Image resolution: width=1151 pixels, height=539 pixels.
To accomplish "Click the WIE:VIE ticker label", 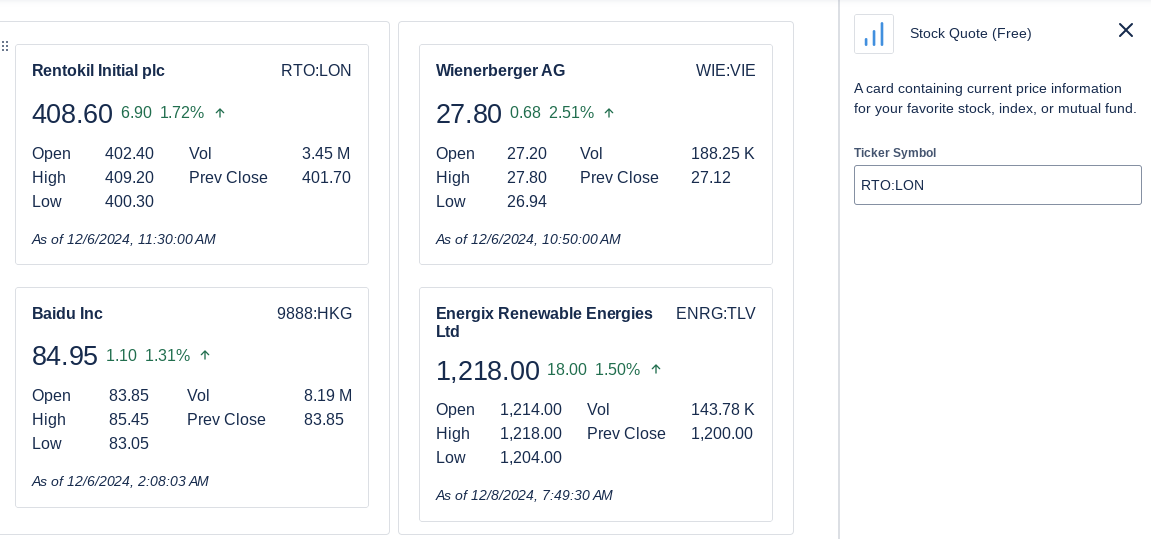I will (x=725, y=70).
